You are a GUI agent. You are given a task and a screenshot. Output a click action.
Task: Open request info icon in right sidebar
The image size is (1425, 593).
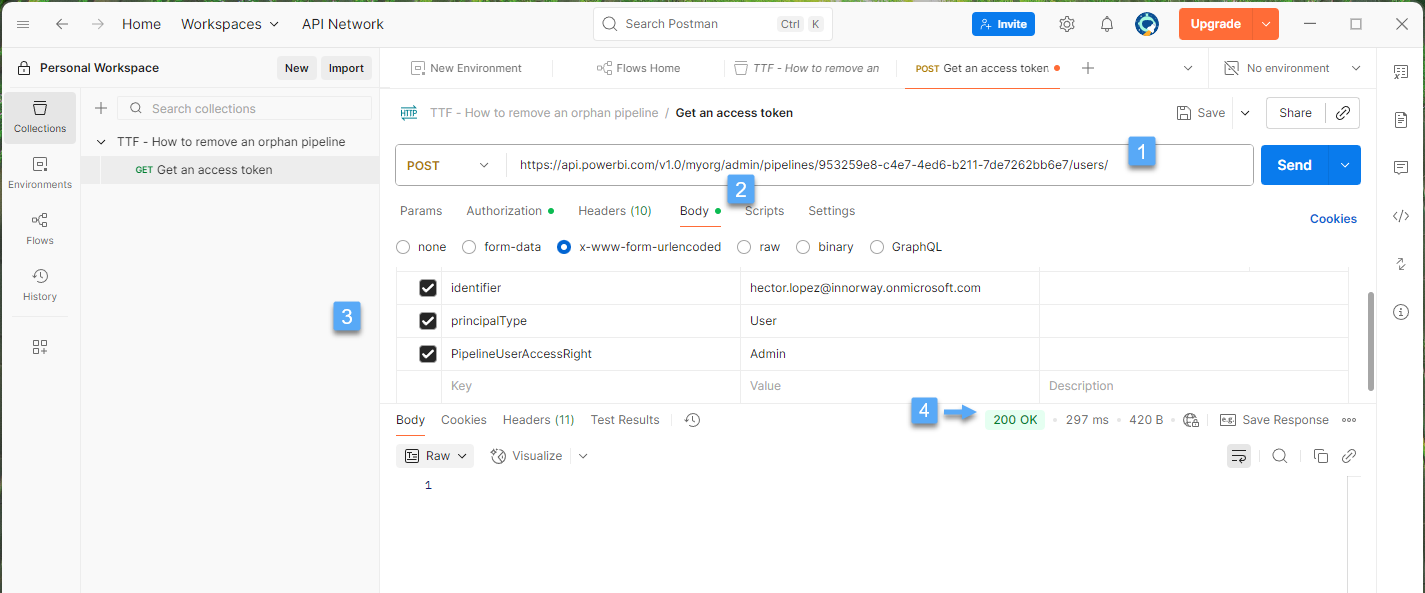click(1401, 312)
